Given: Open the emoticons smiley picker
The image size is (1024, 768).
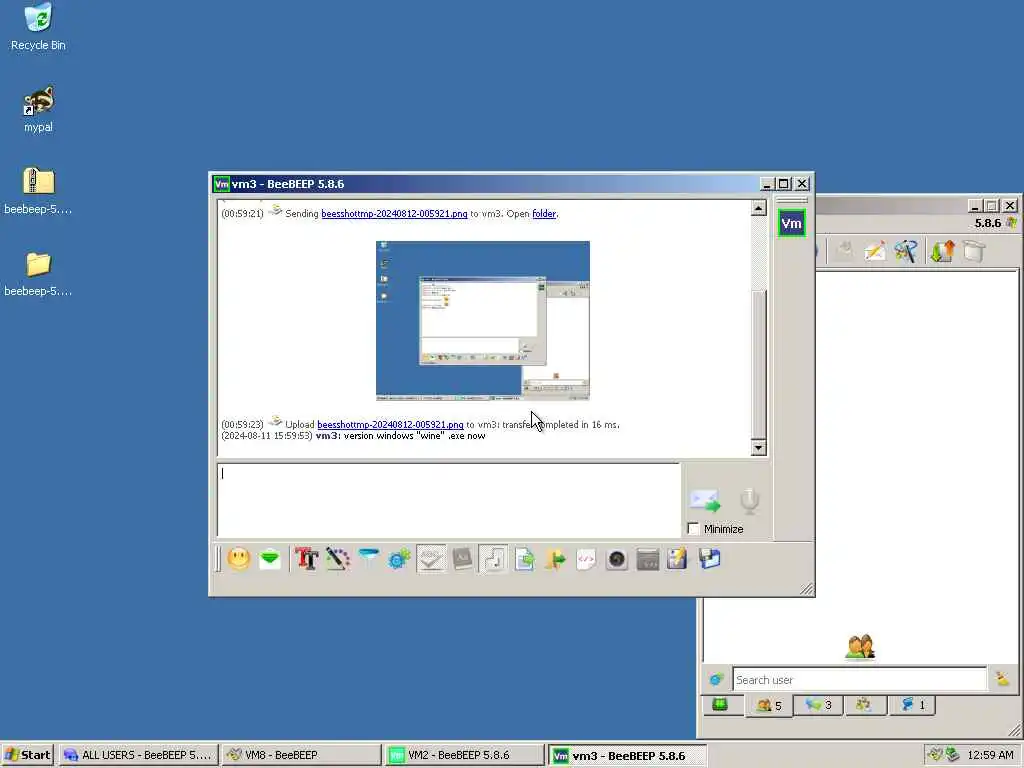Looking at the screenshot, I should (x=239, y=559).
